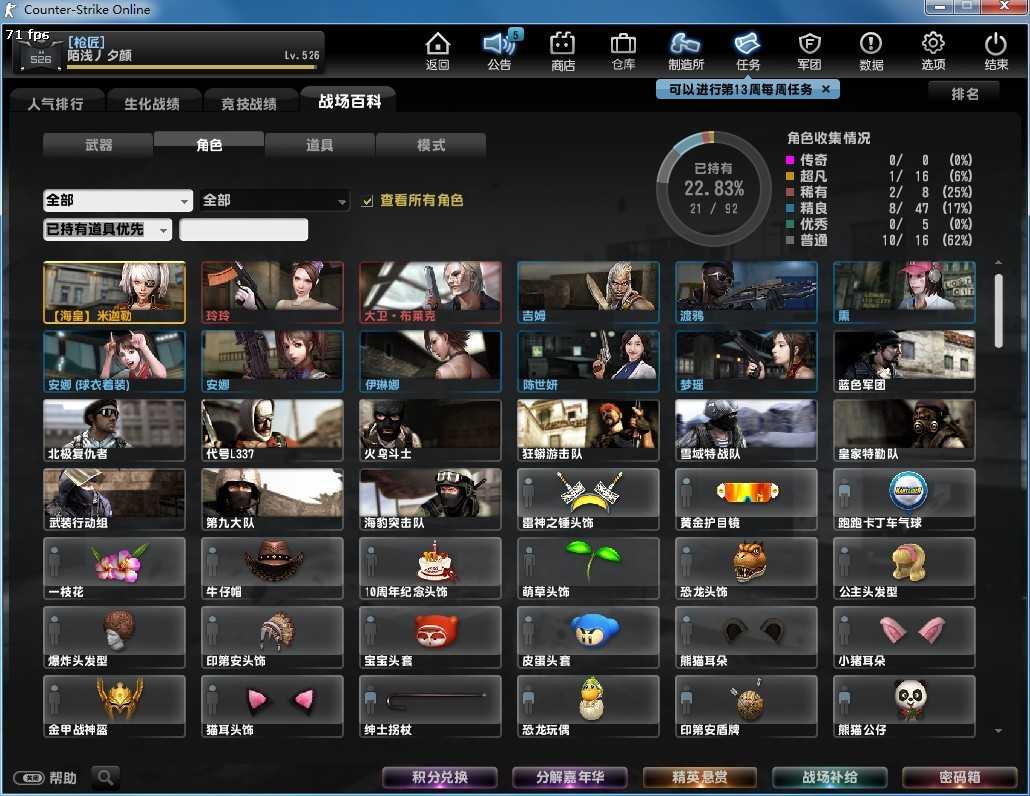Select the 萌草头饰 sprout item
The image size is (1030, 796).
point(588,568)
